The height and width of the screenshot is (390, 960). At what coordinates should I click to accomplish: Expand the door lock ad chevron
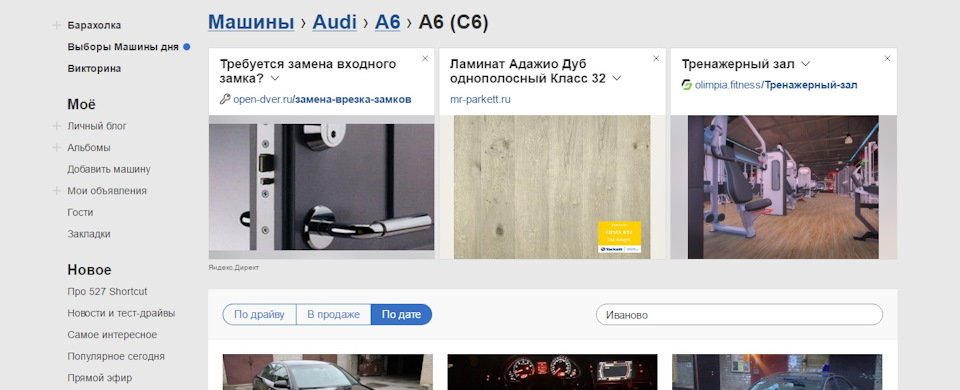tap(275, 78)
